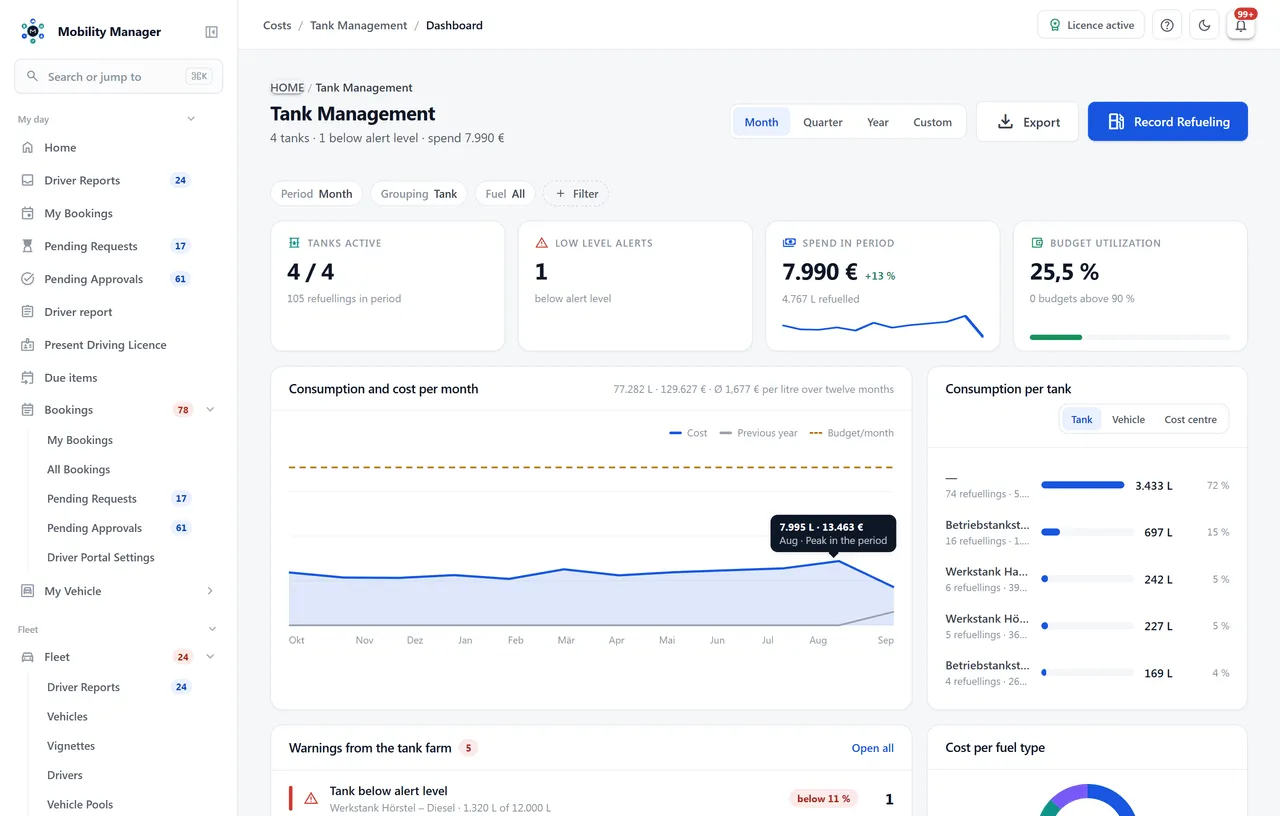This screenshot has height=816, width=1280.
Task: Click the Driver report document icon
Action: coord(27,312)
